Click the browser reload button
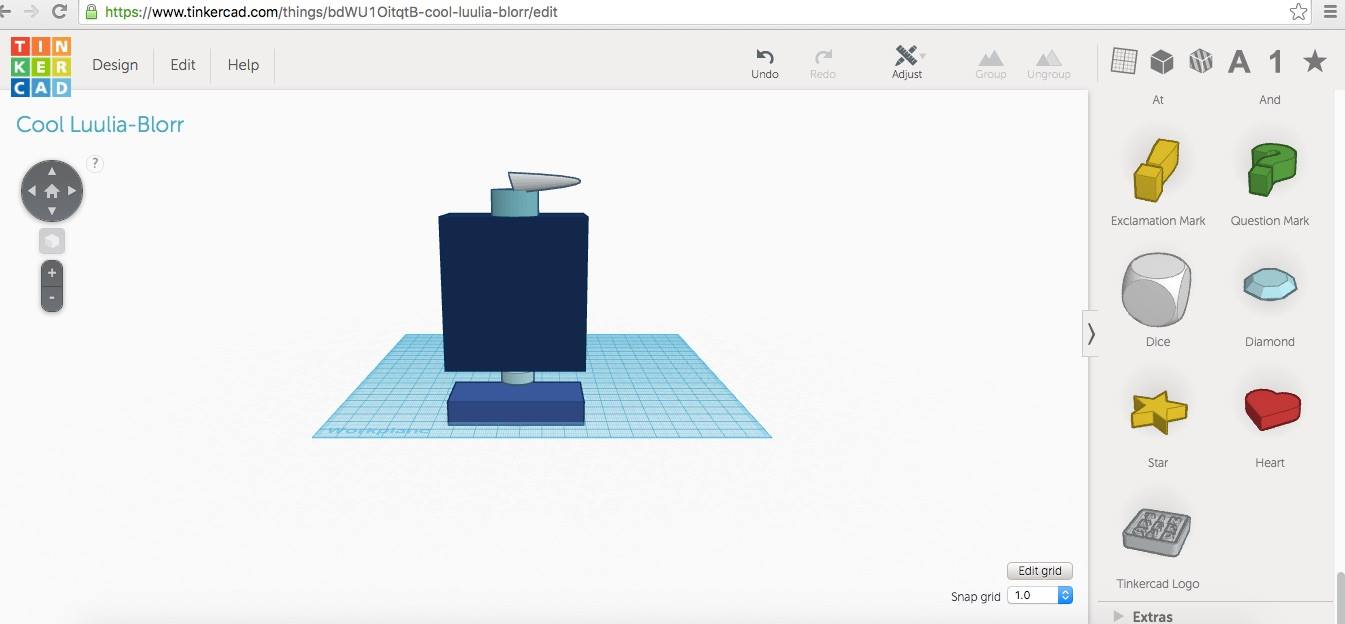 tap(60, 12)
